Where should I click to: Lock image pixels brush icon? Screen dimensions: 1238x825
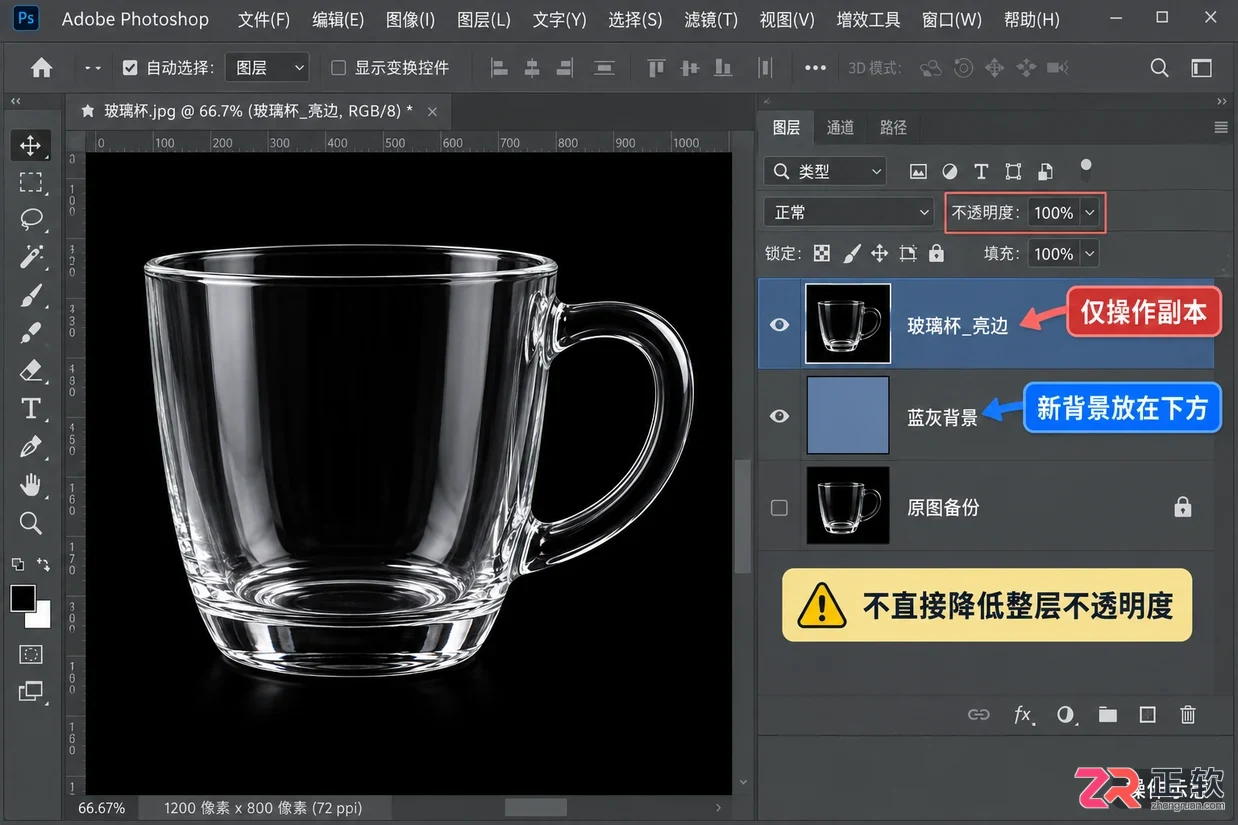coord(851,254)
